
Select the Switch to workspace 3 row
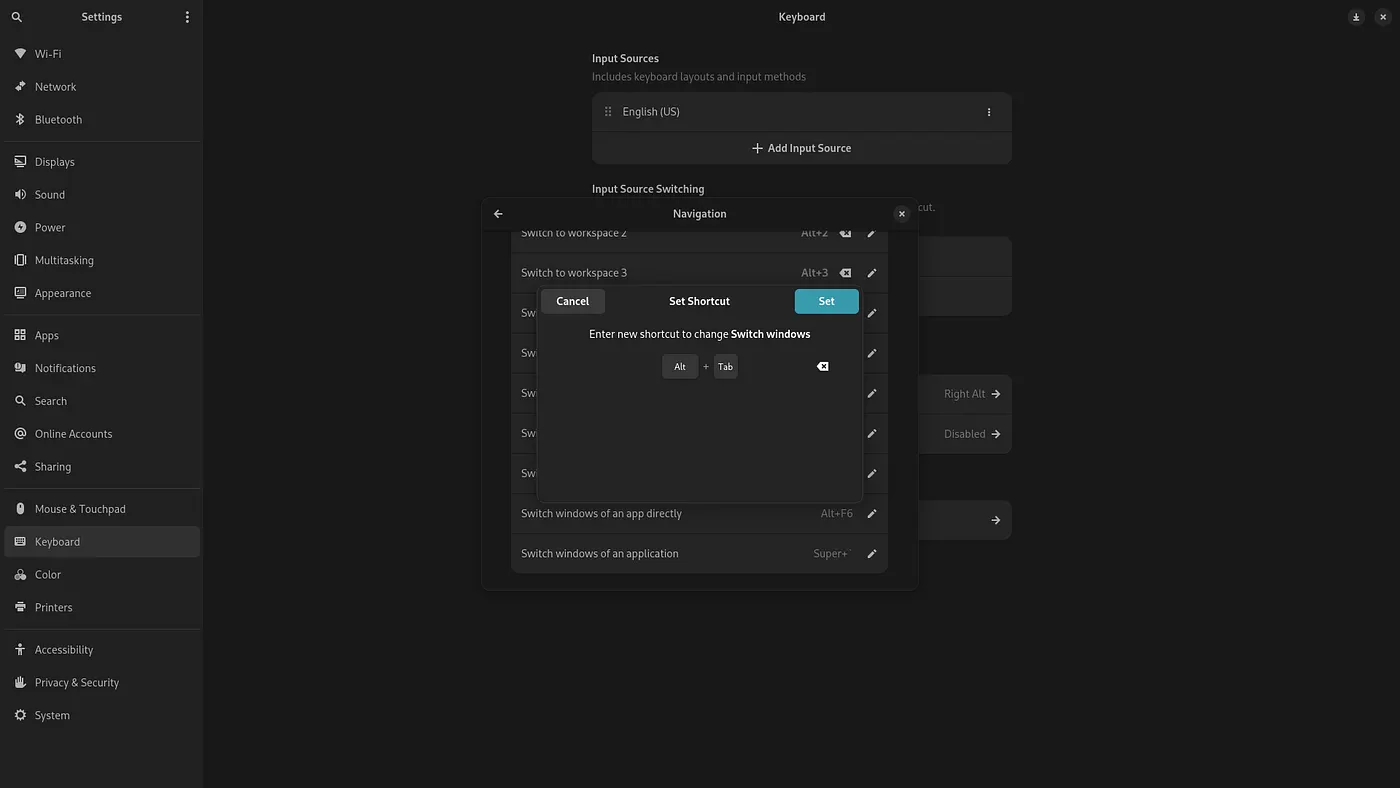pos(699,273)
